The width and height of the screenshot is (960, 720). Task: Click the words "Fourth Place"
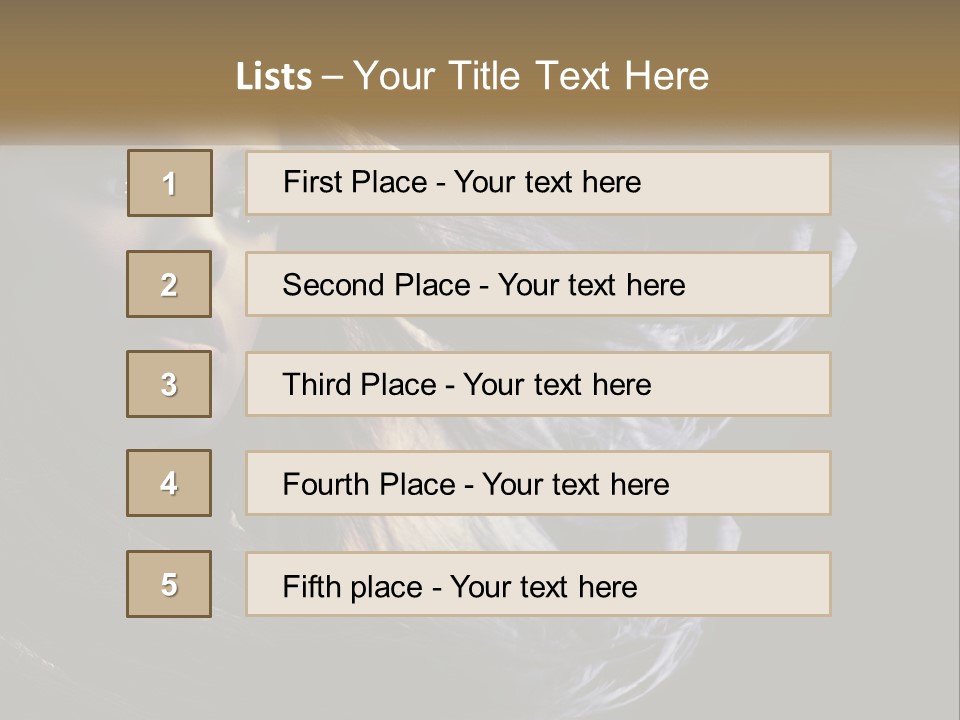click(367, 485)
